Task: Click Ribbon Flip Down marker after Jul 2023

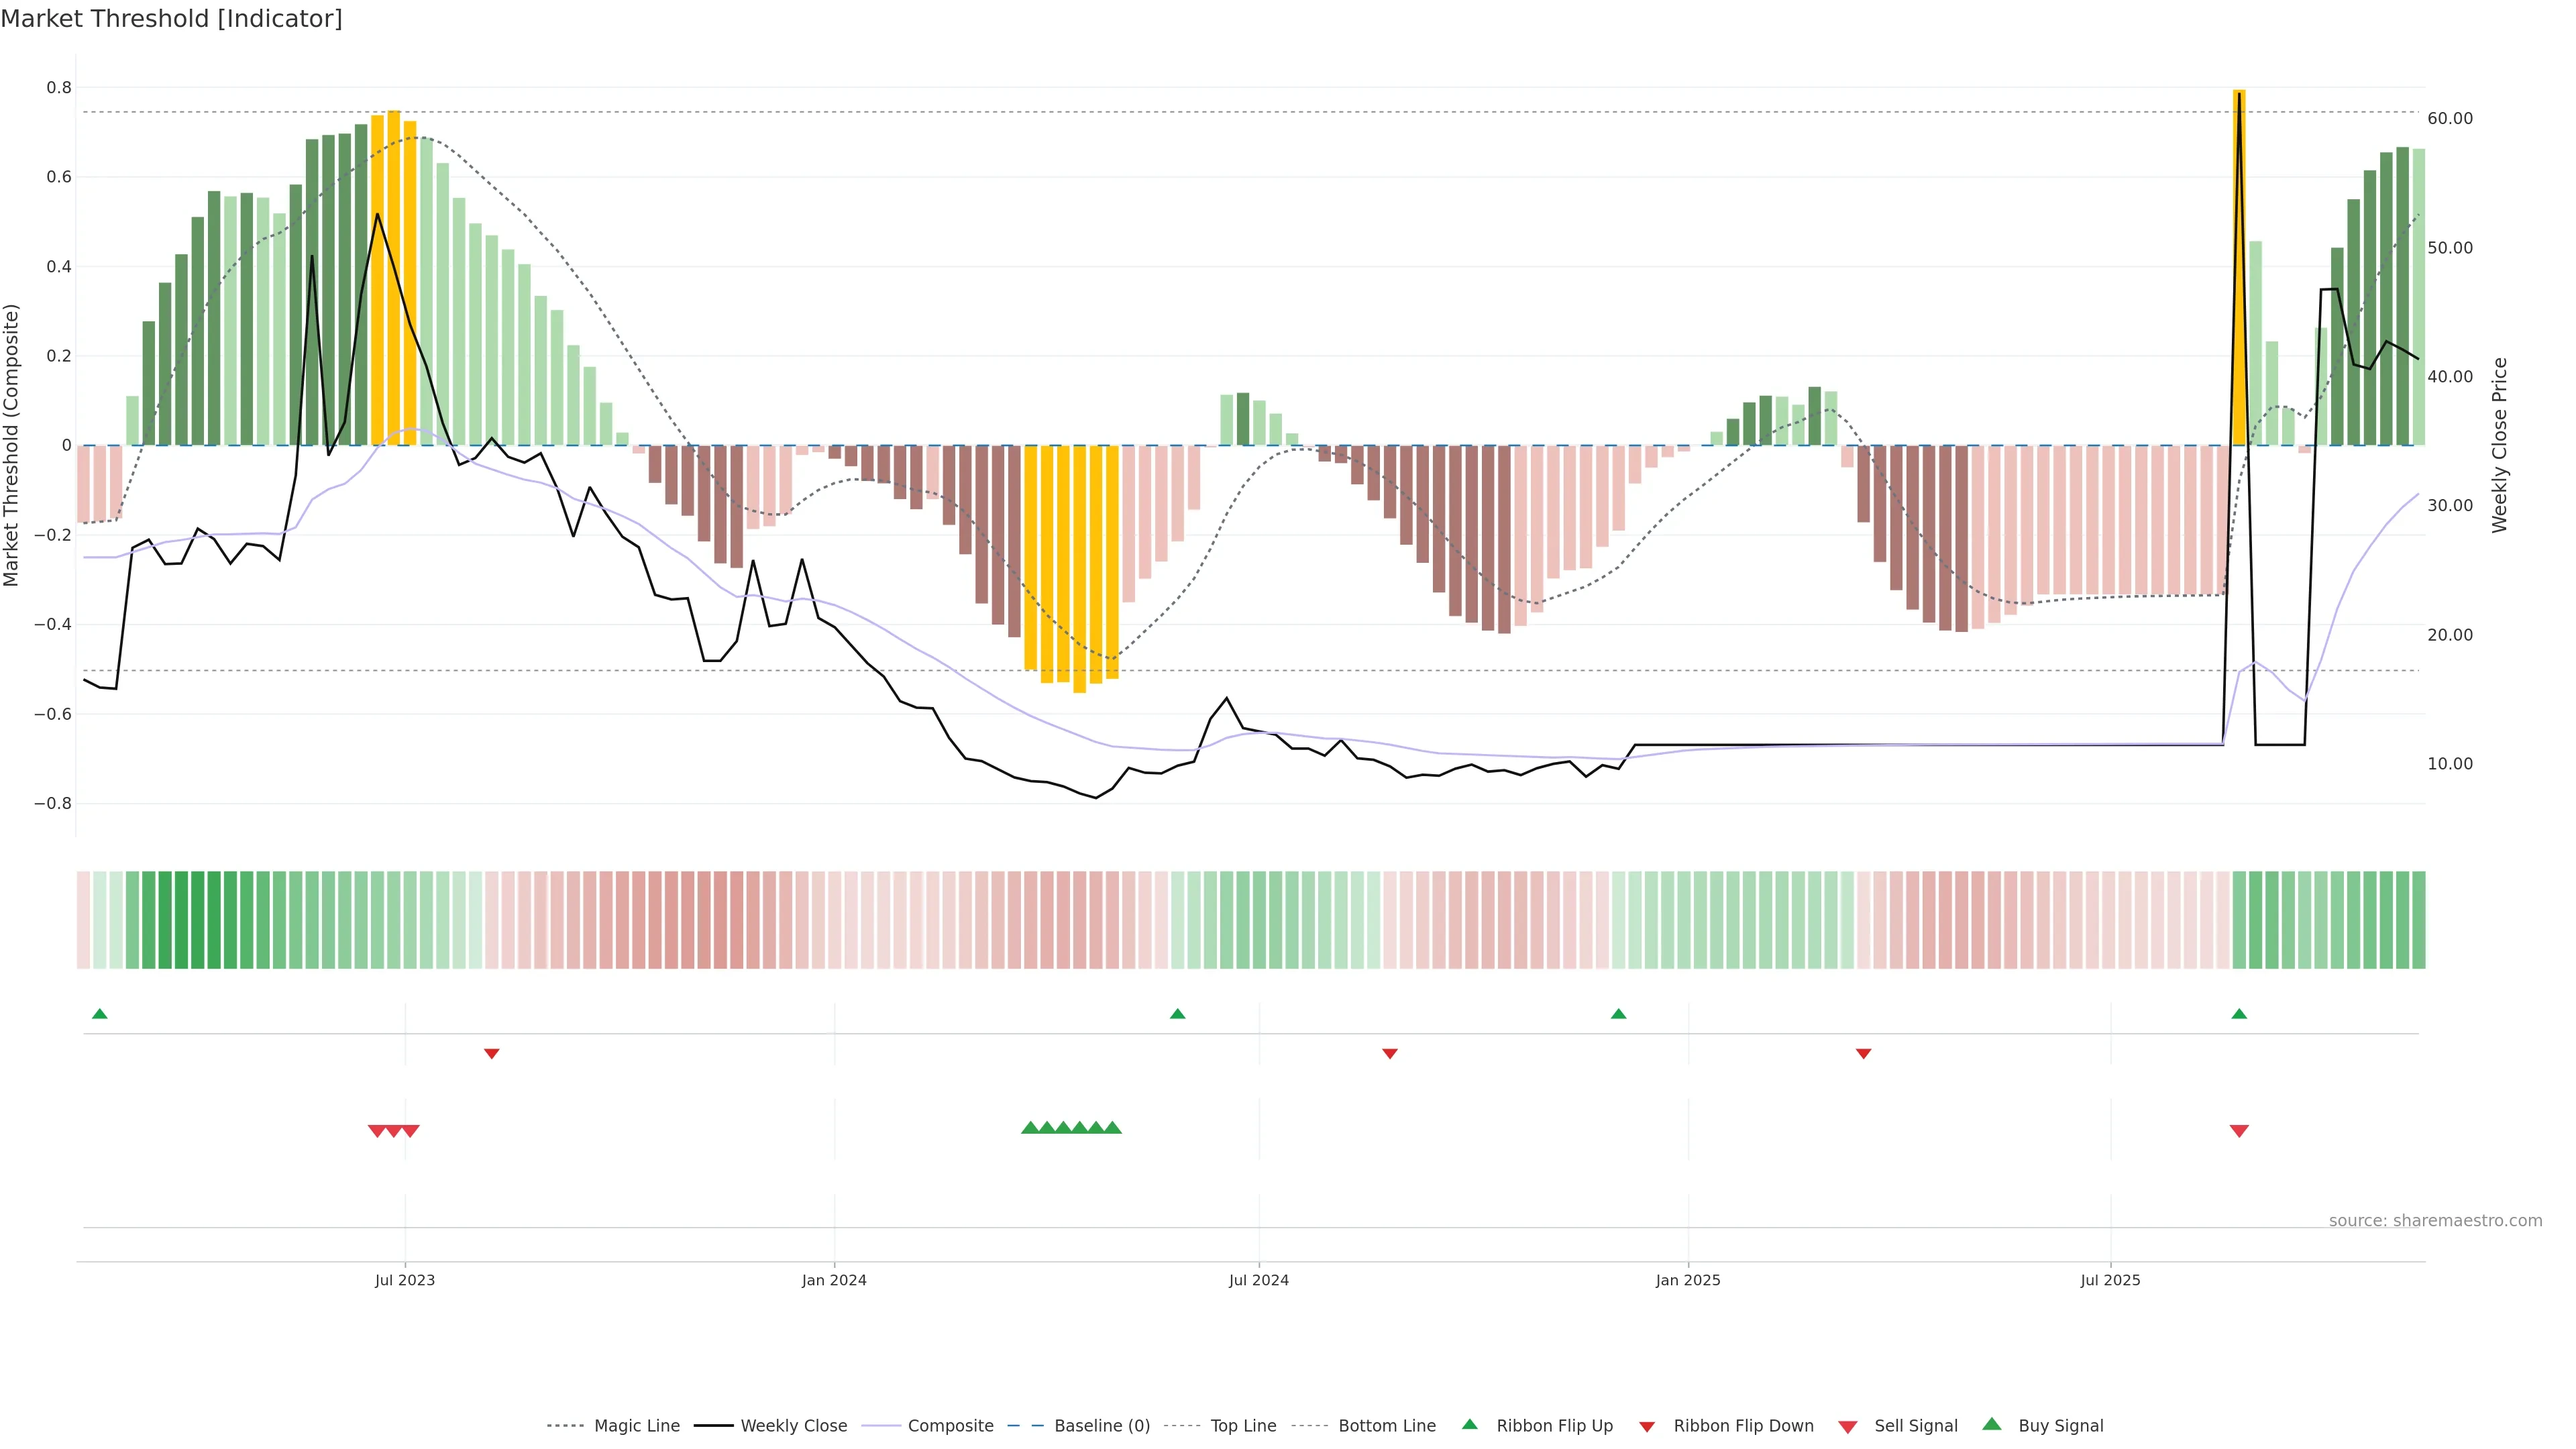Action: (x=491, y=1053)
